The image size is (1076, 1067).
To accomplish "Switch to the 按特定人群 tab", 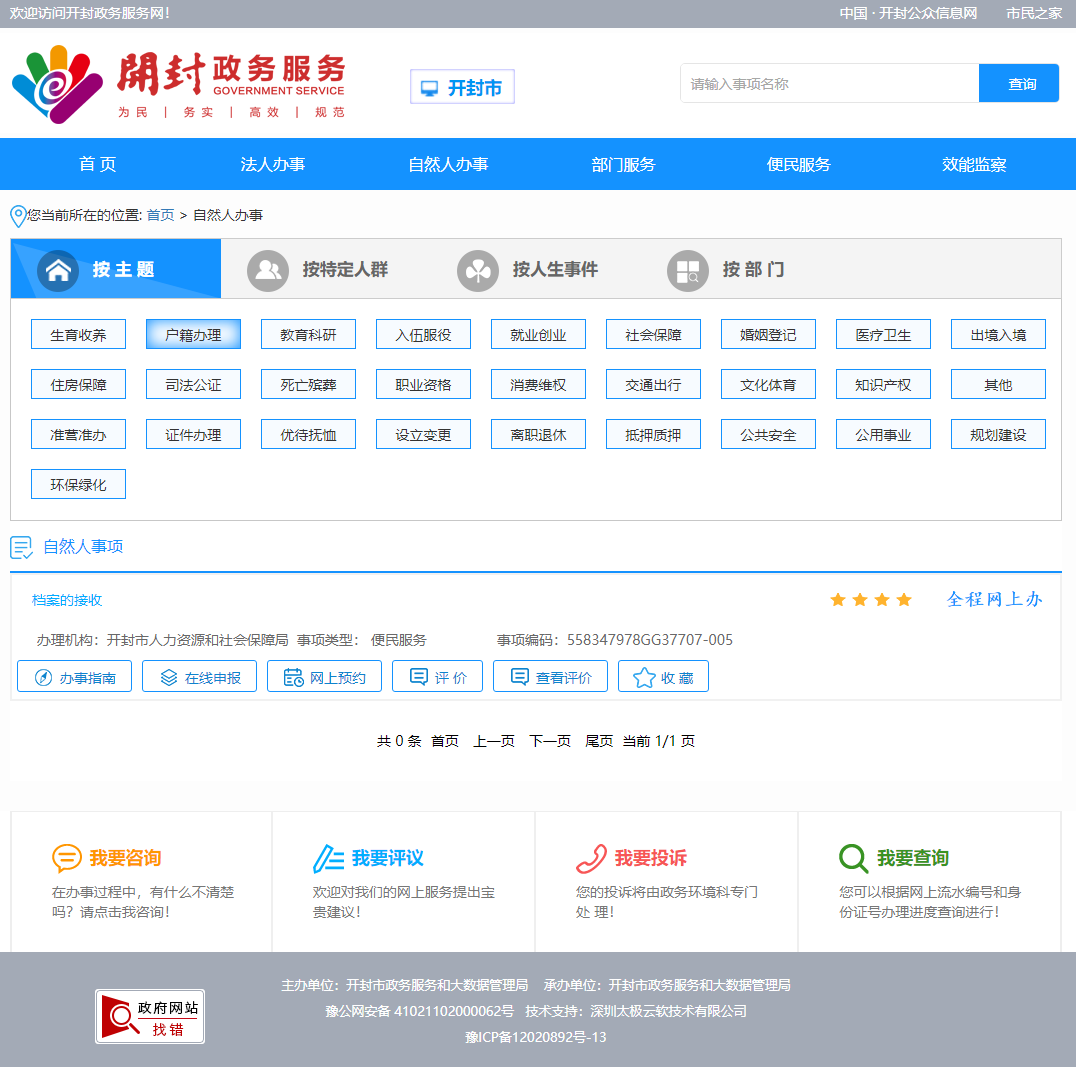I will tap(318, 268).
